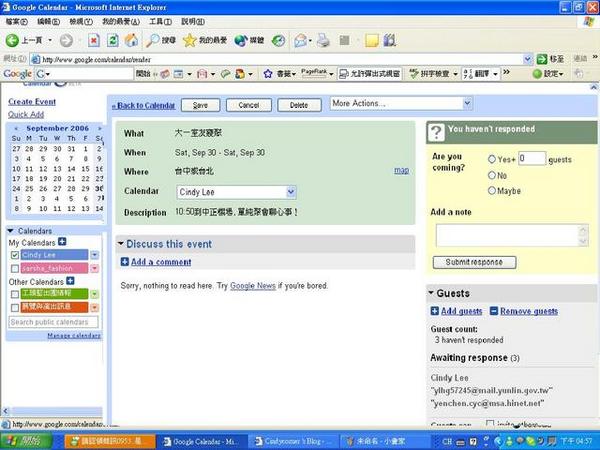Open the third IE menu bar item
Viewport: 600px width, 450px height.
[x=81, y=21]
